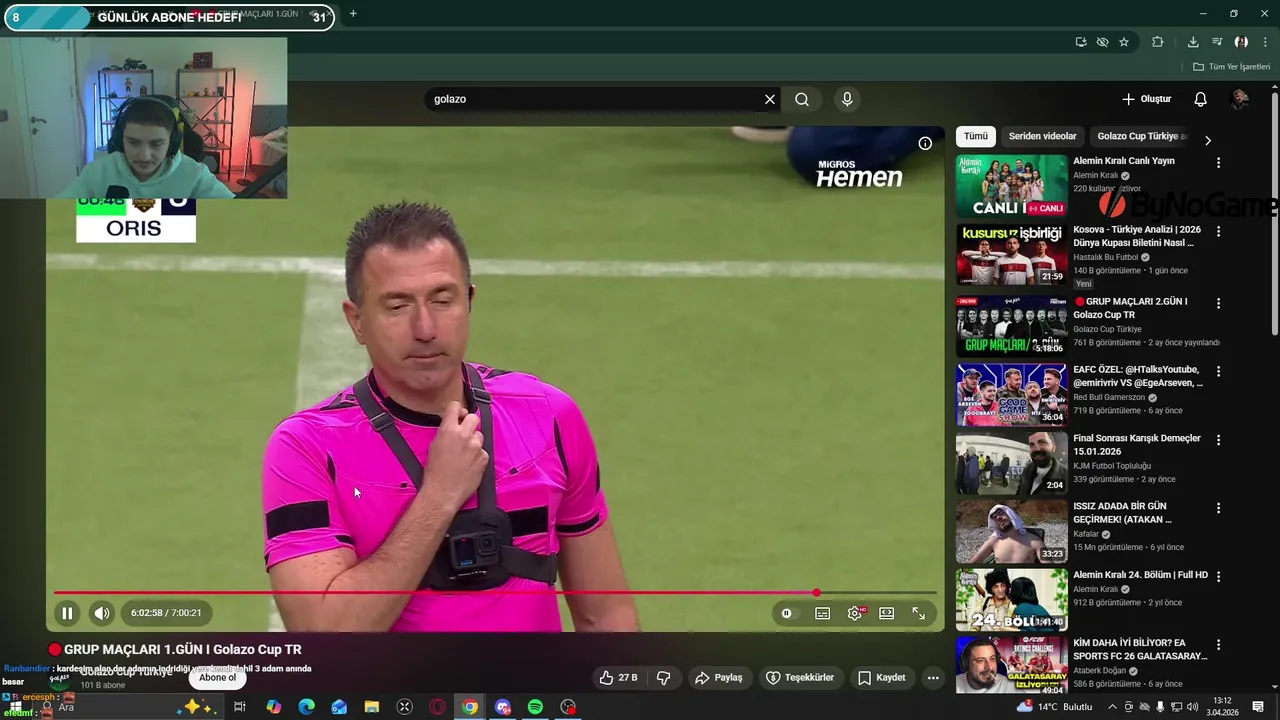
Task: Subscribe with Abone ol button
Action: click(x=217, y=677)
